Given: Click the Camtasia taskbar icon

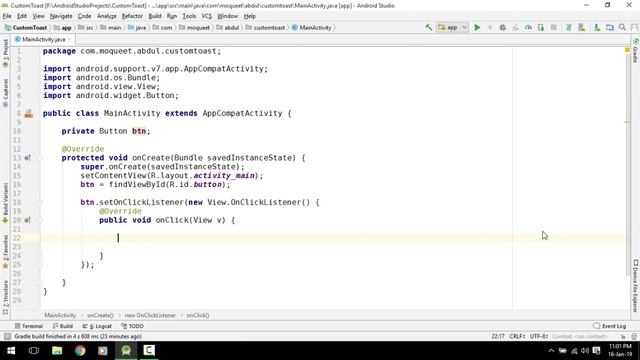Looking at the screenshot, I should click(x=149, y=350).
